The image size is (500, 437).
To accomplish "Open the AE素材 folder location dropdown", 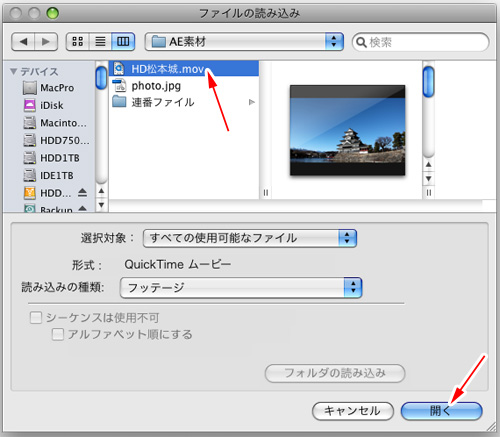I will point(244,42).
